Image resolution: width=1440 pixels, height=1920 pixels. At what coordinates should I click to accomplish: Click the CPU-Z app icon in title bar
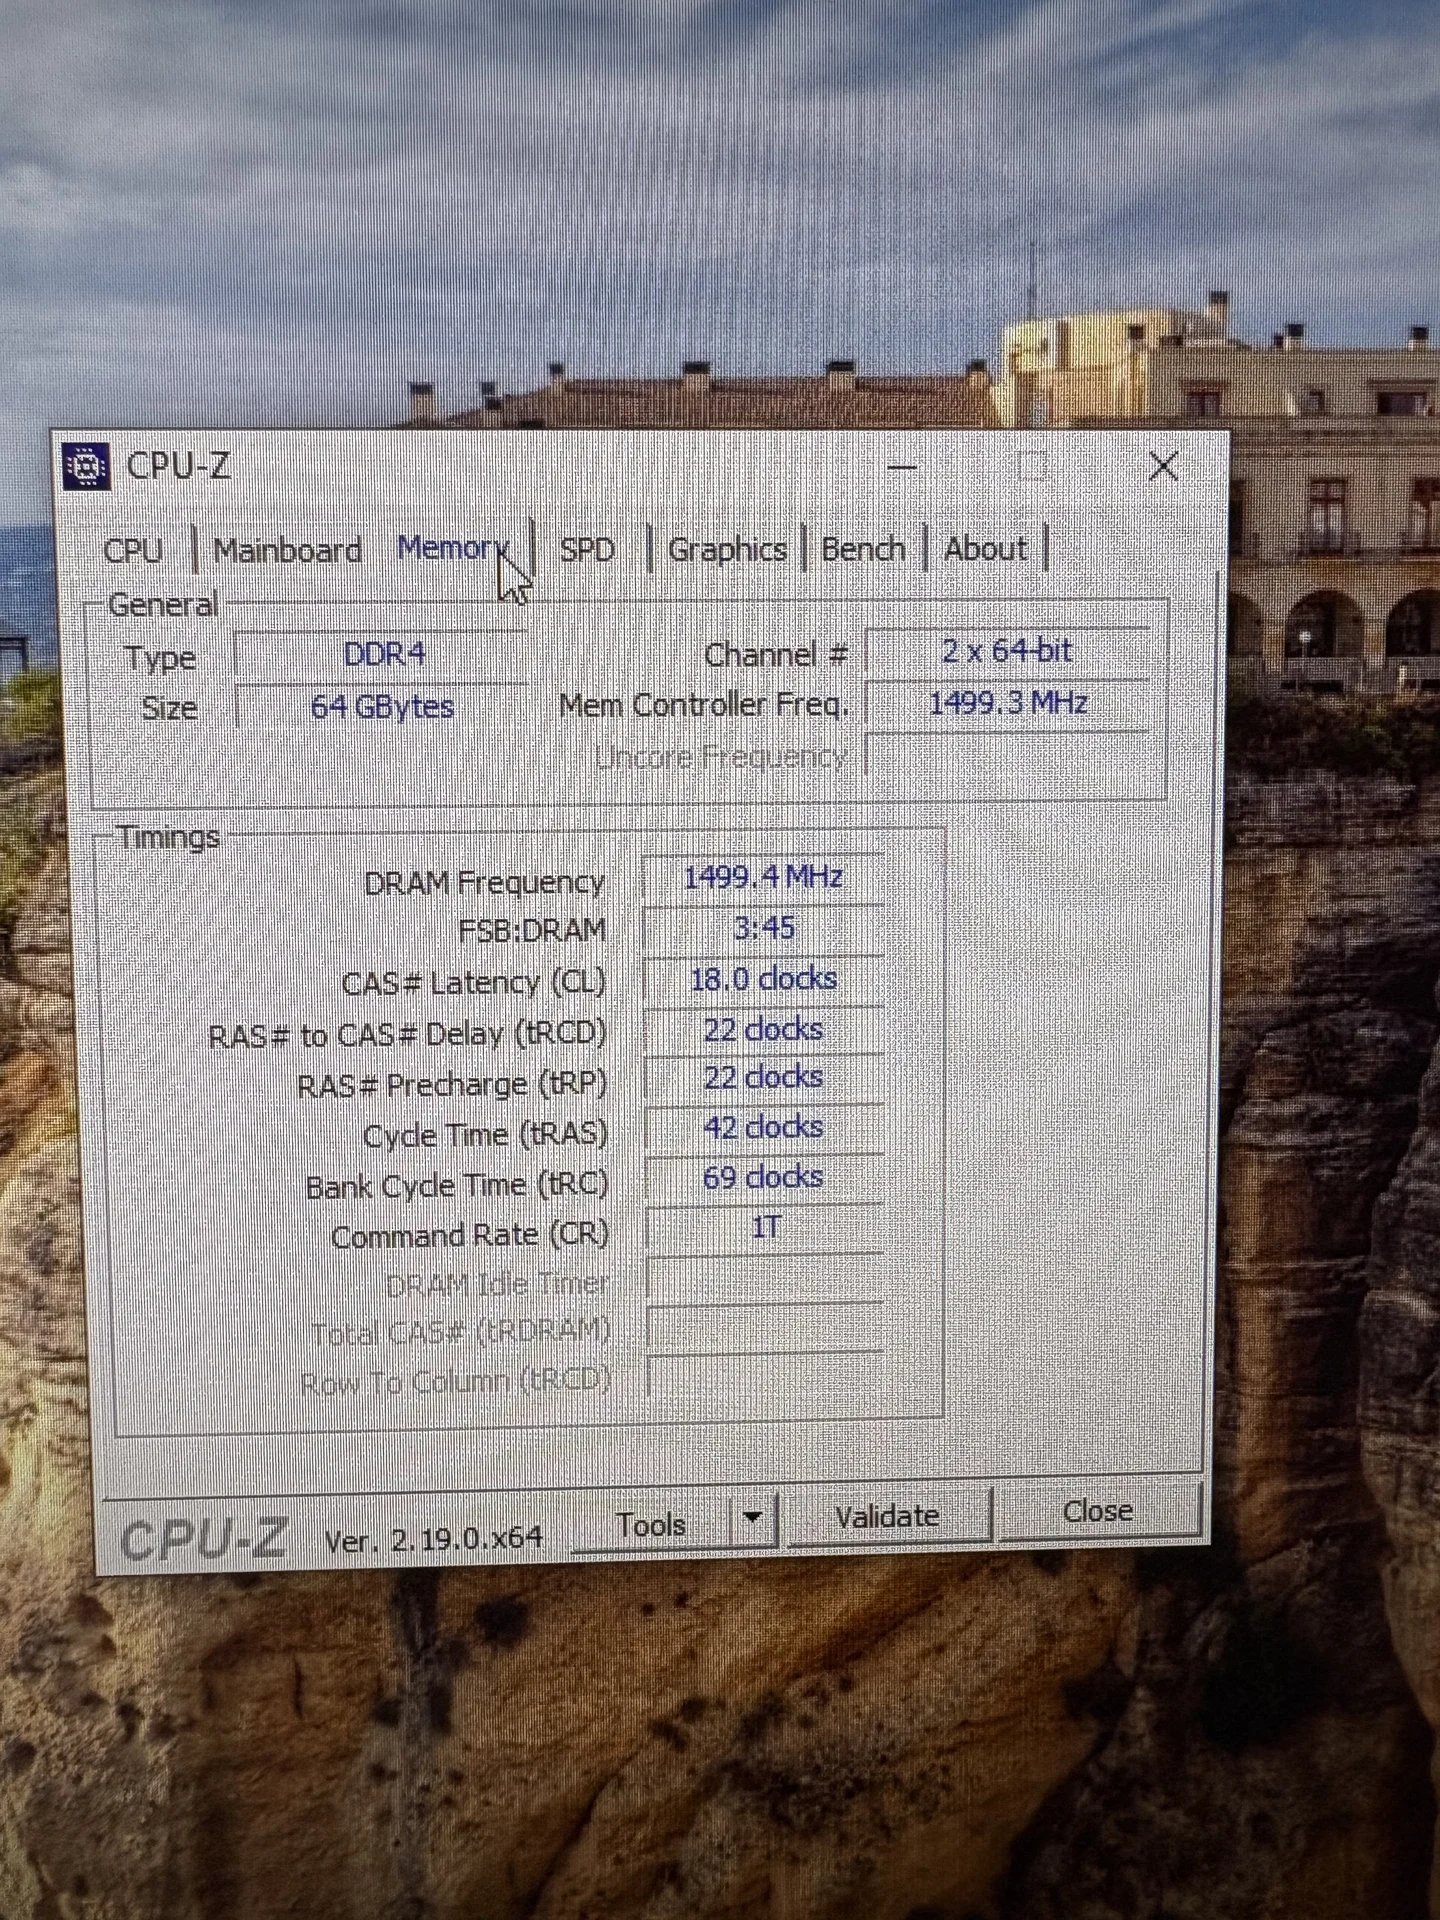click(86, 466)
